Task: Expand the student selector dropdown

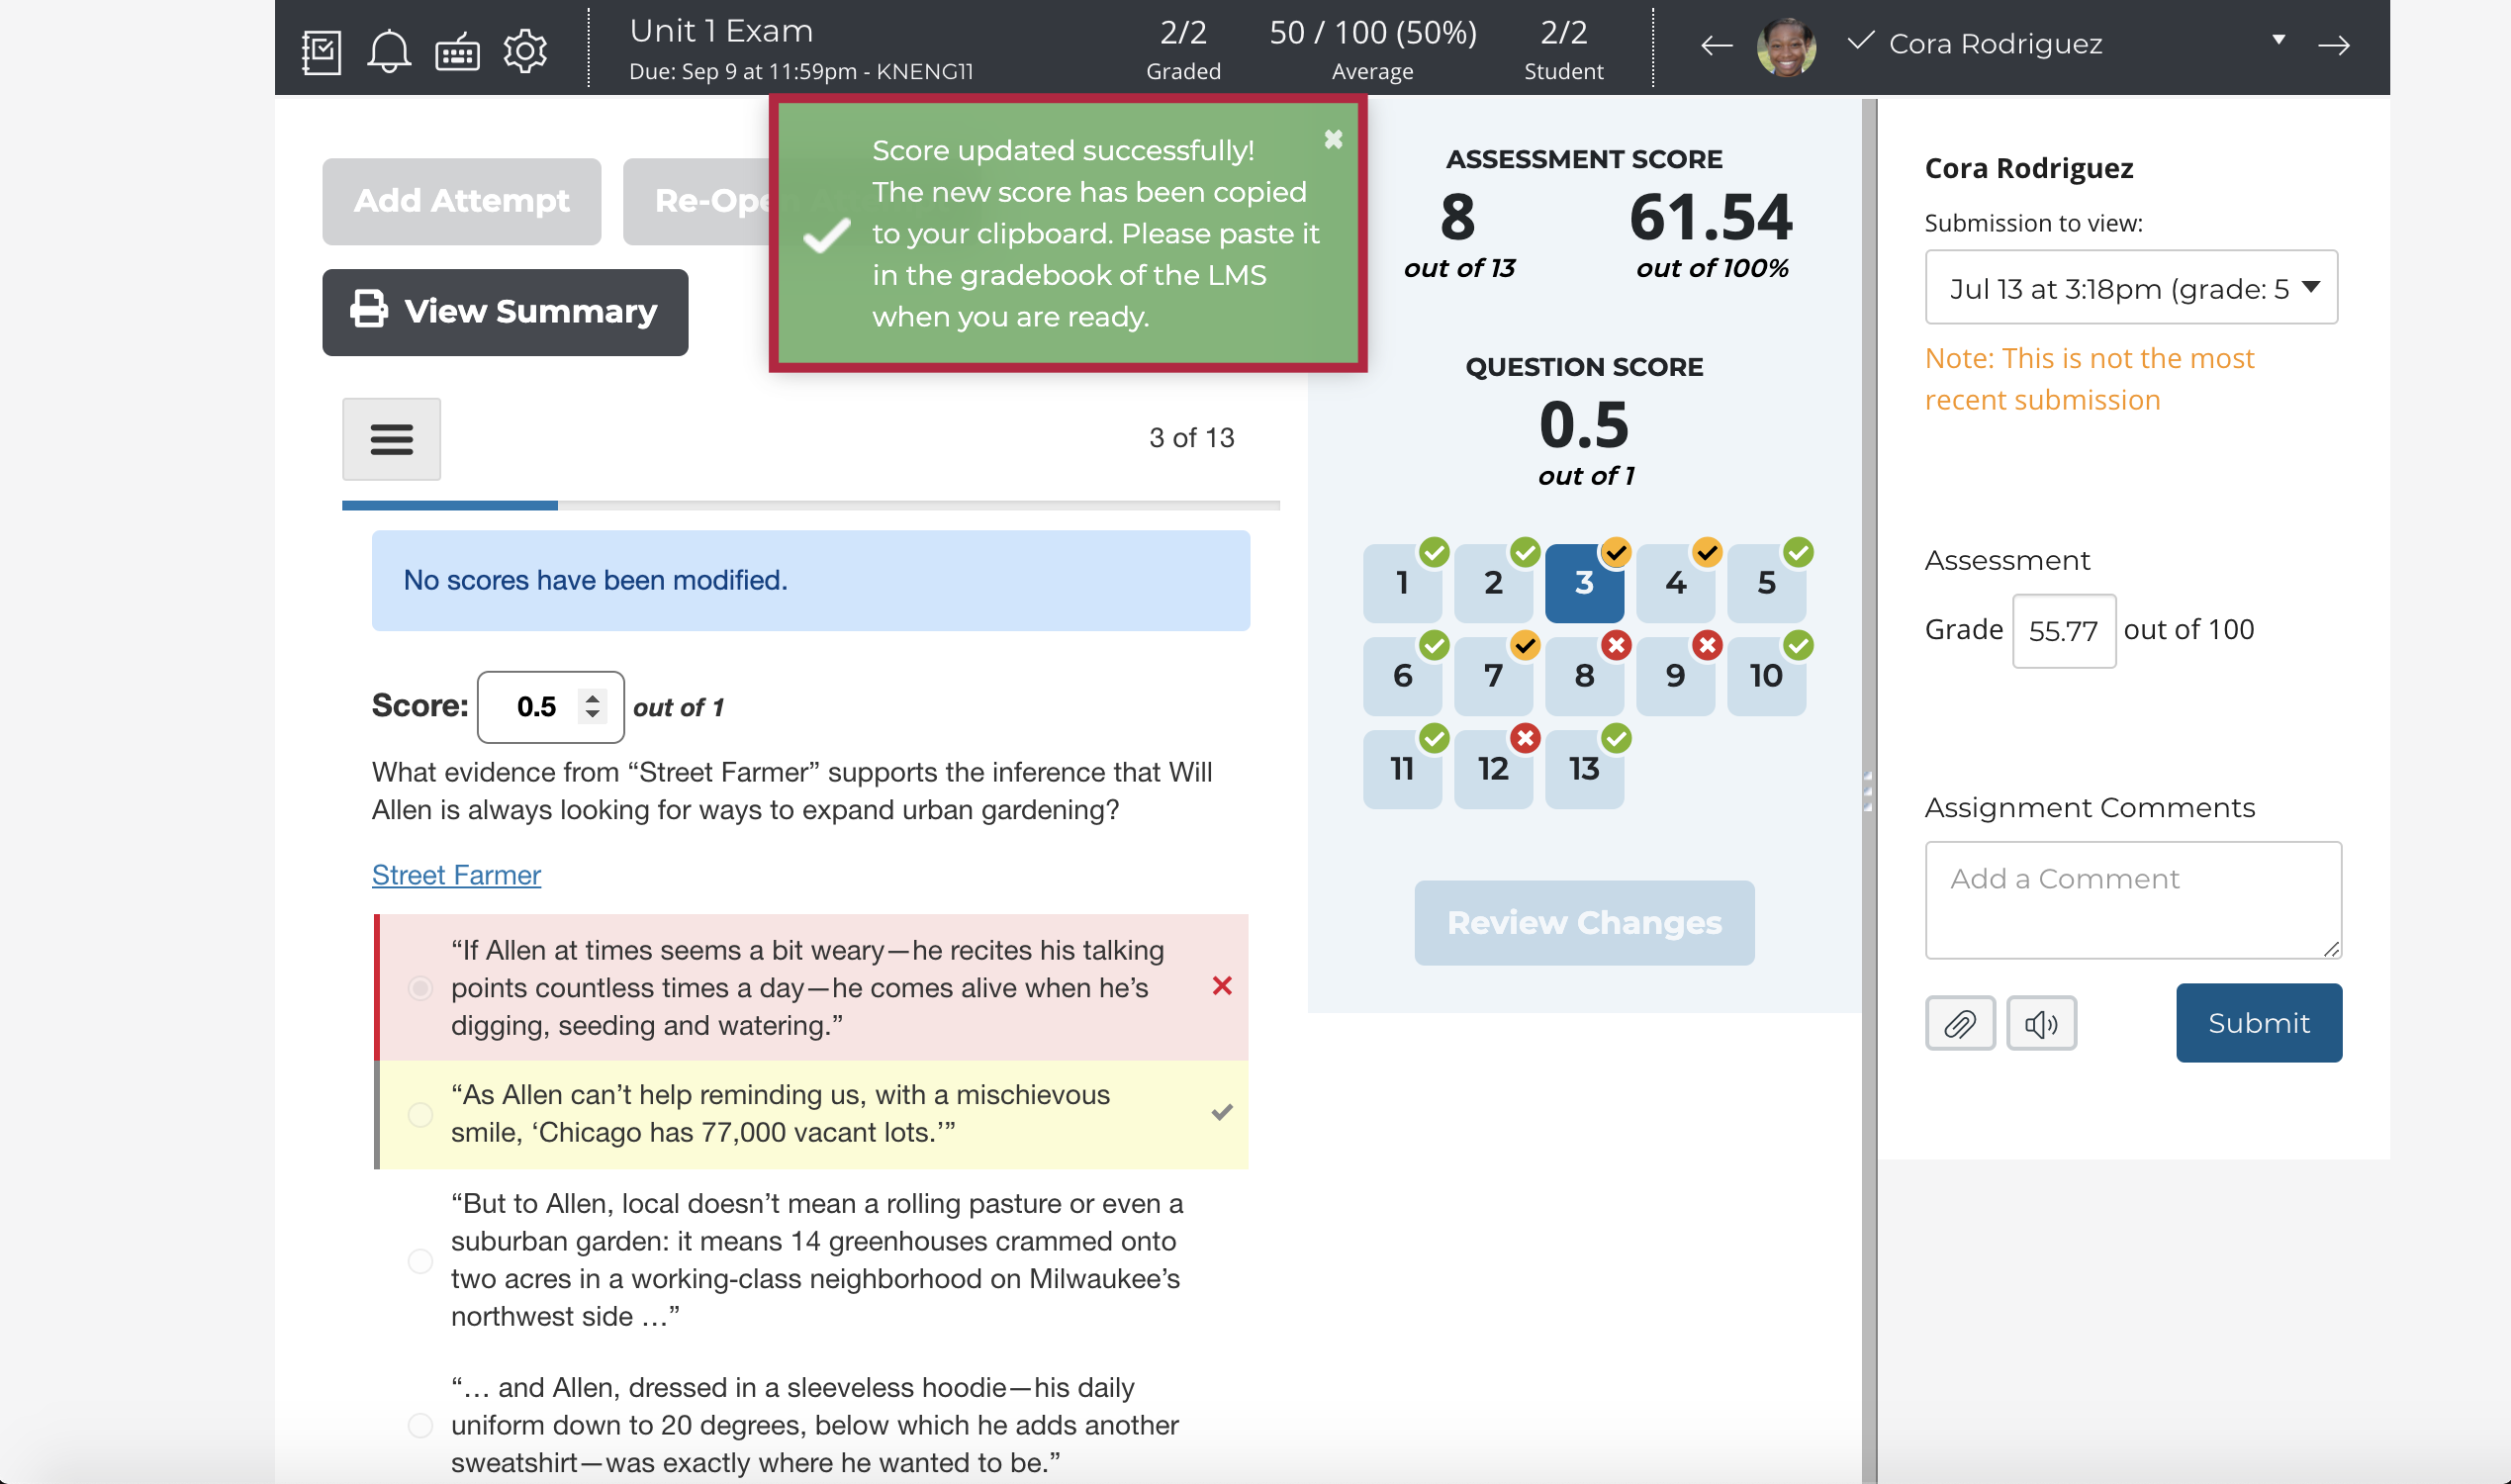Action: tap(2278, 40)
